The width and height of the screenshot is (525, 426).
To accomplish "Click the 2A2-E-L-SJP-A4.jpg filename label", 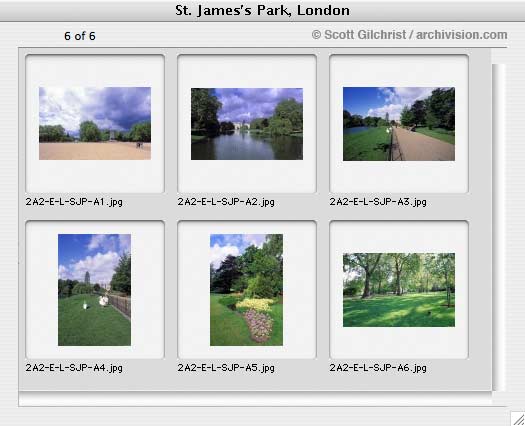I will click(x=74, y=368).
